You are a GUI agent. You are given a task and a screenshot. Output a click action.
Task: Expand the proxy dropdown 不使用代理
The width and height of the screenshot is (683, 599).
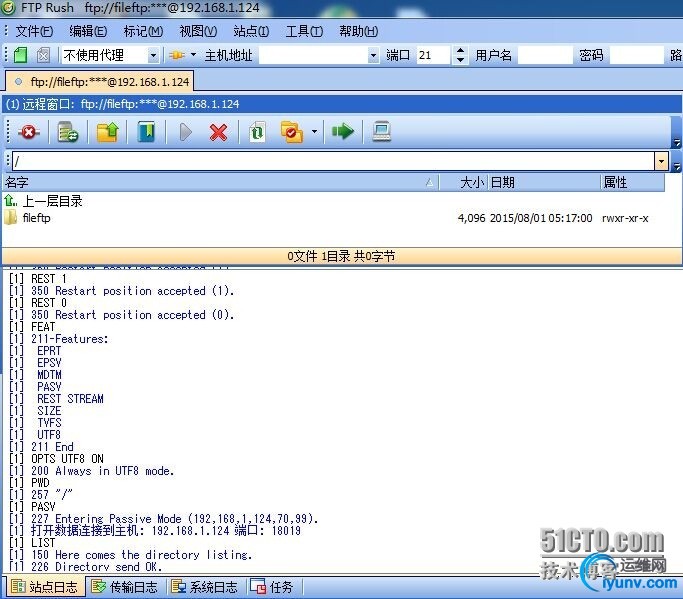coord(153,55)
